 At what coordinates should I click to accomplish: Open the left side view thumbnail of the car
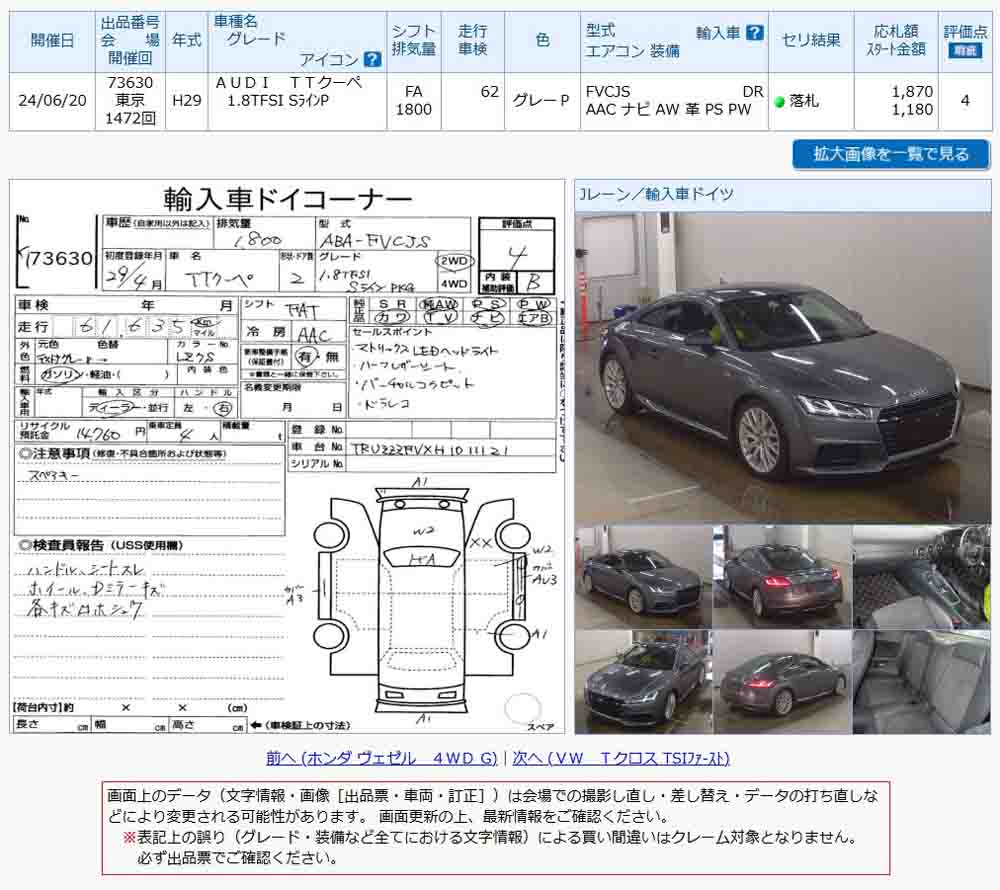(643, 578)
